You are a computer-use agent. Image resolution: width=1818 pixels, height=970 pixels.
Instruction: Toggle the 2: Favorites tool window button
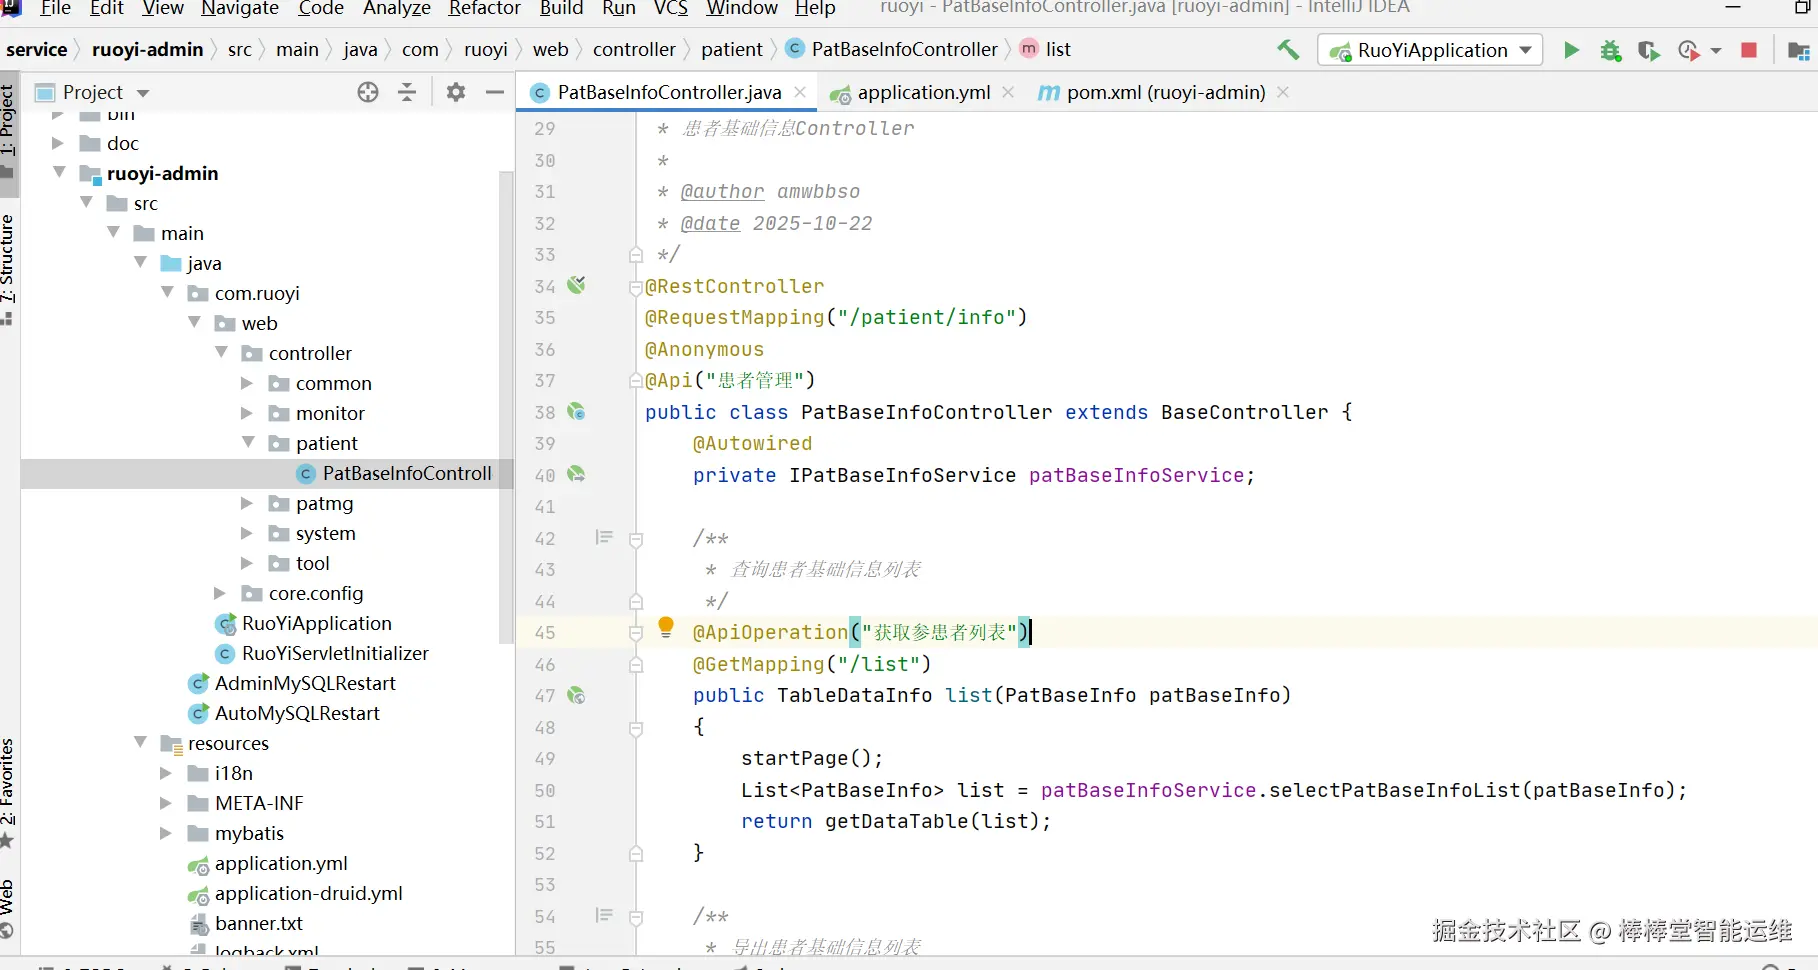pos(8,793)
